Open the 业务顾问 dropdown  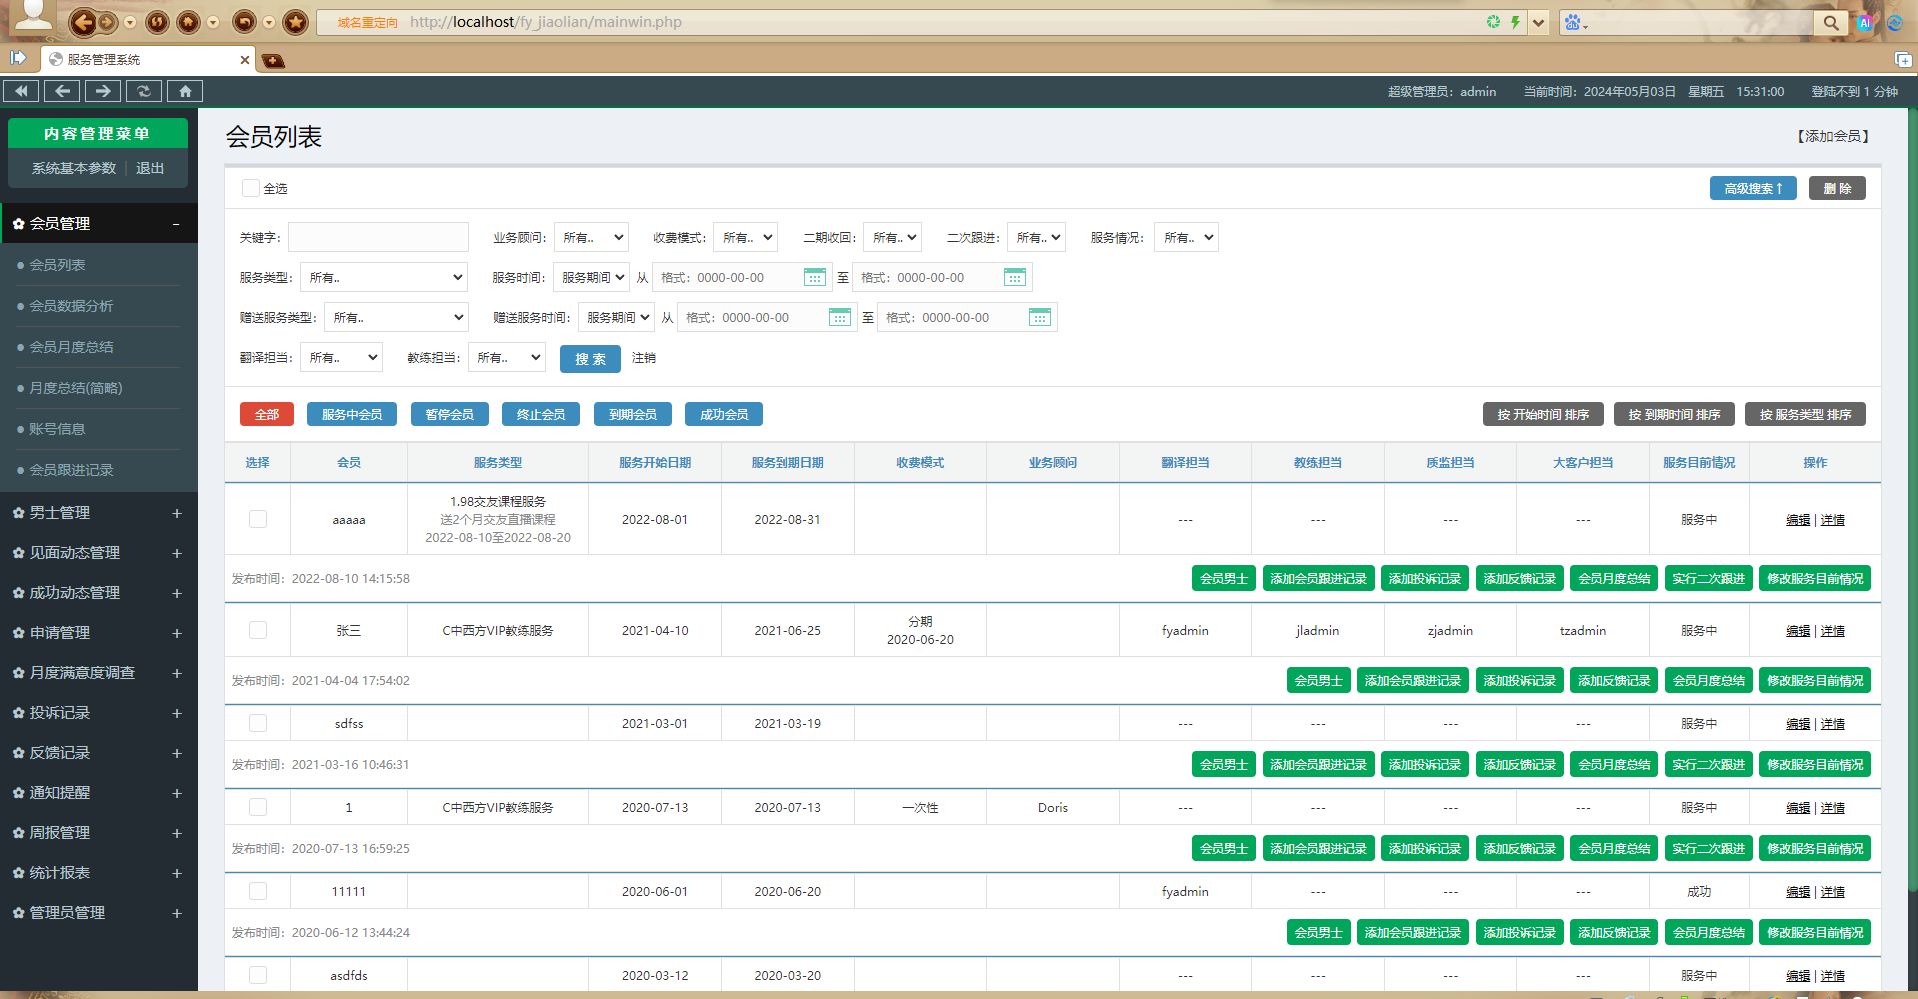point(591,237)
